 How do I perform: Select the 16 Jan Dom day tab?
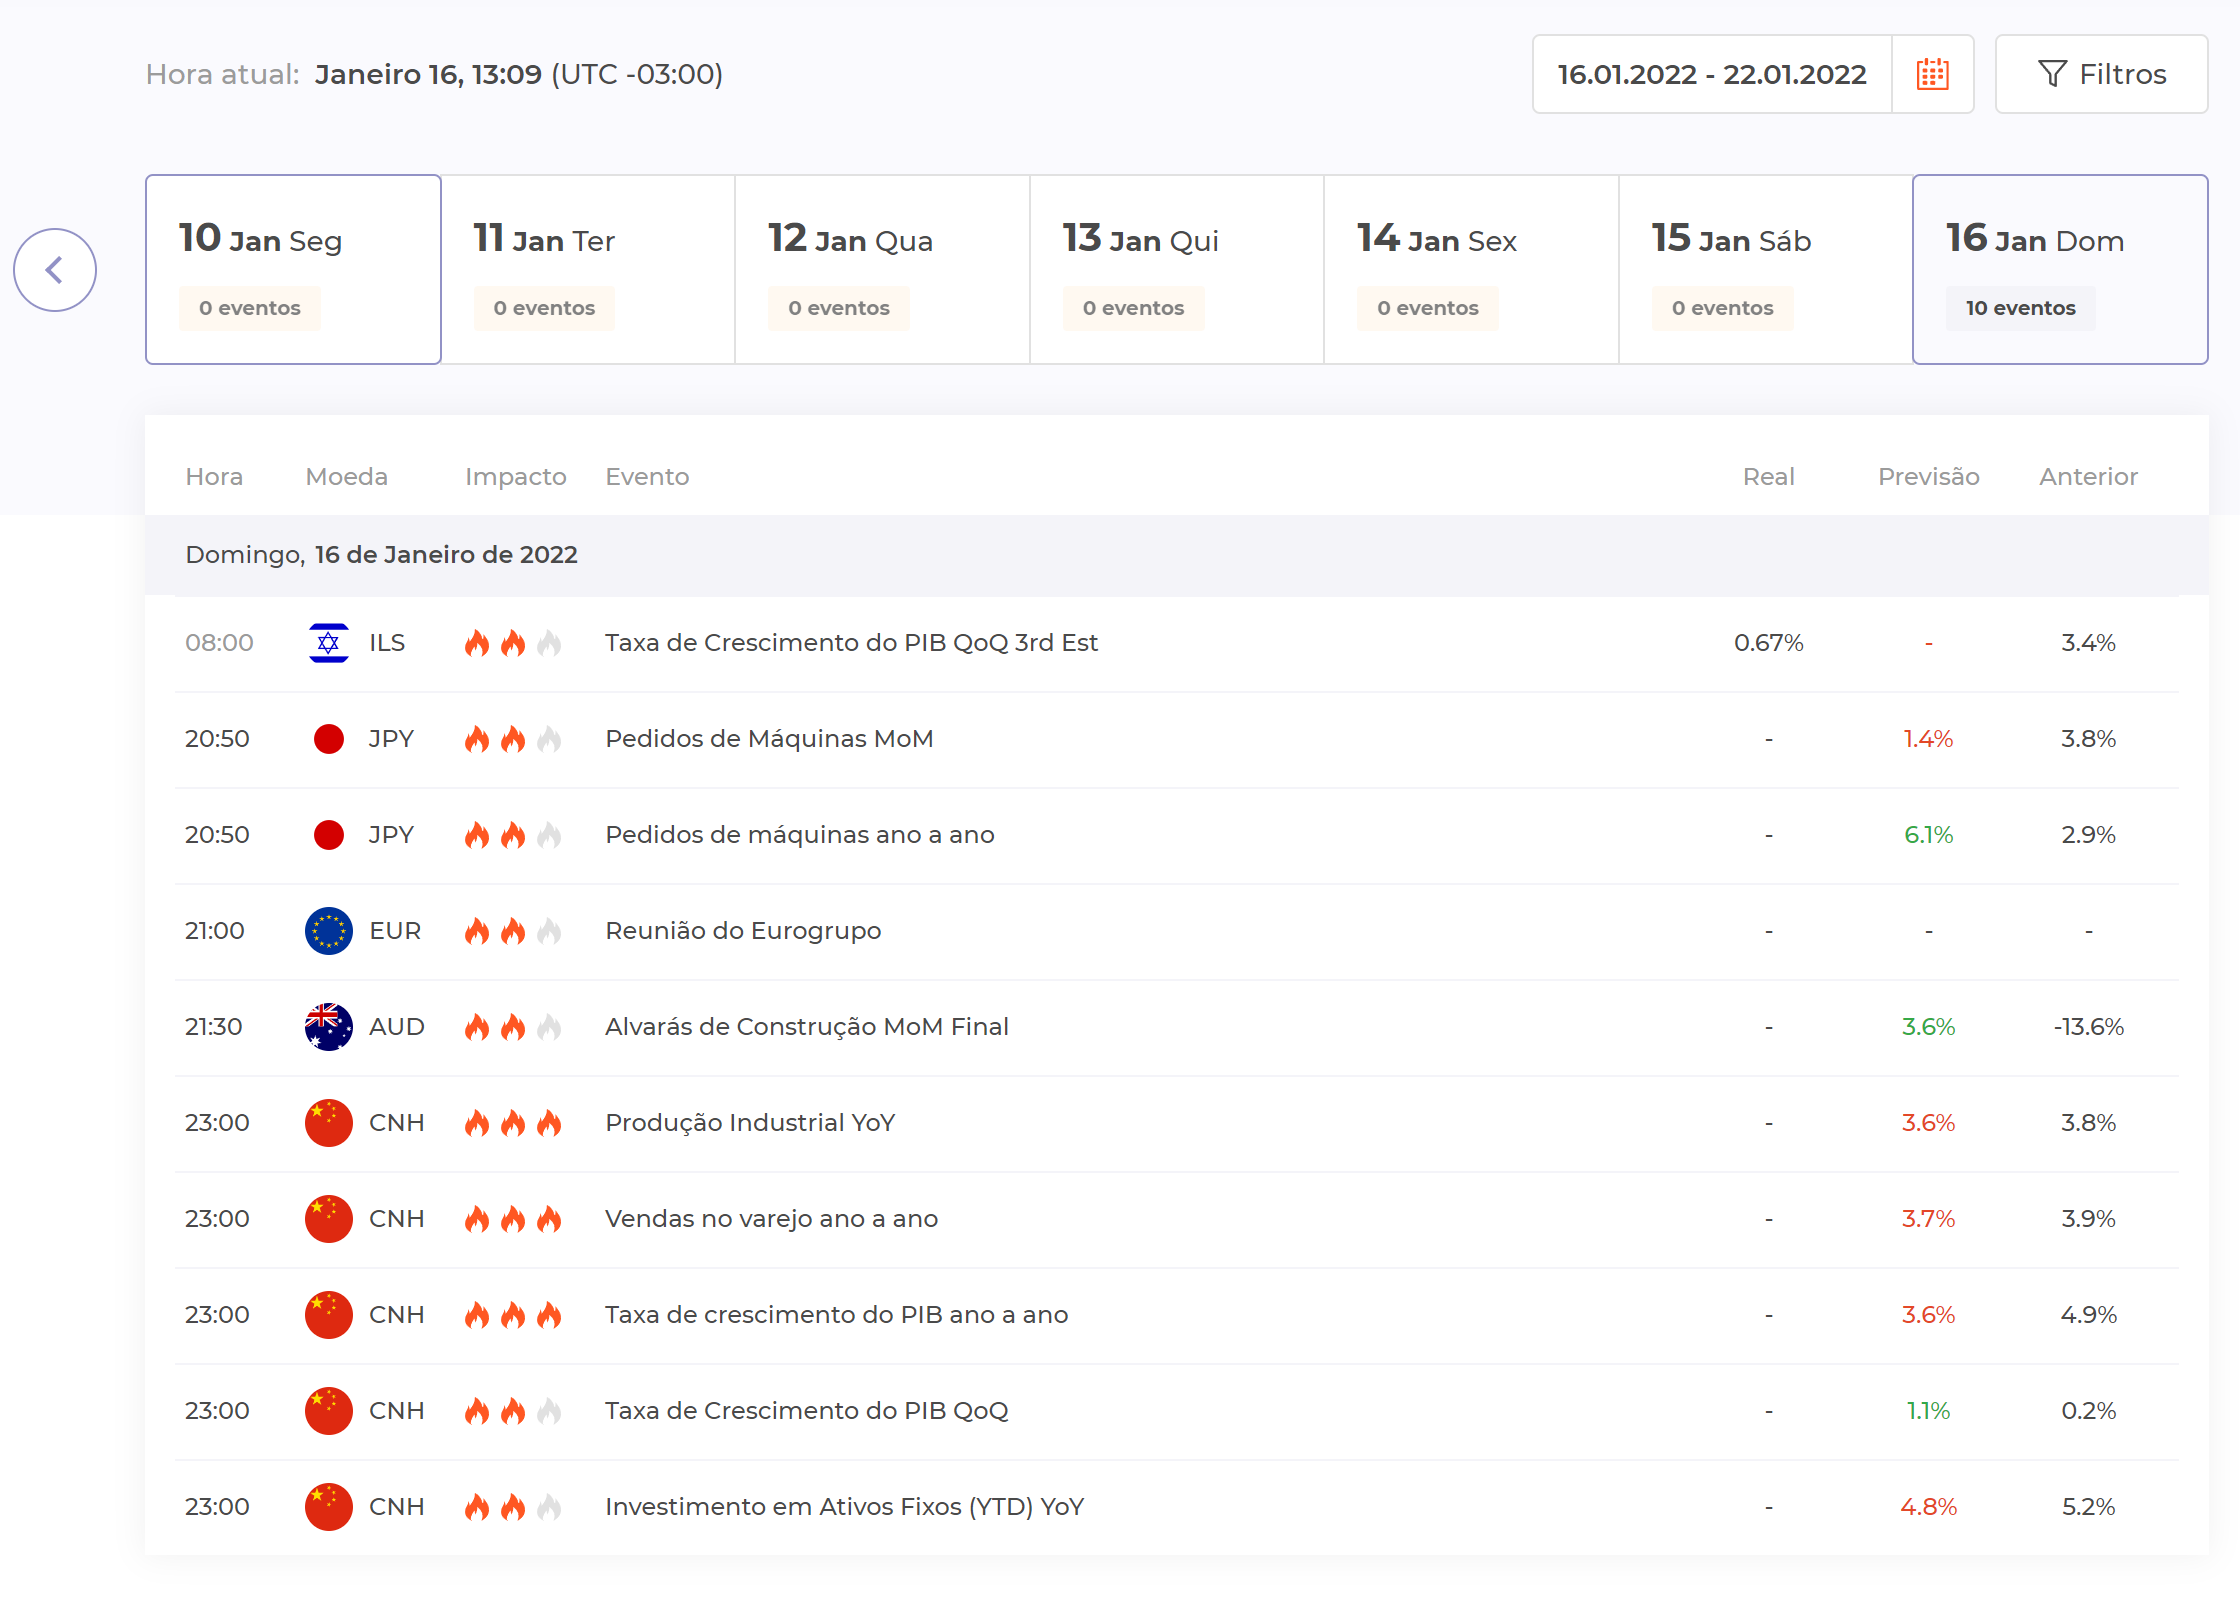2059,269
